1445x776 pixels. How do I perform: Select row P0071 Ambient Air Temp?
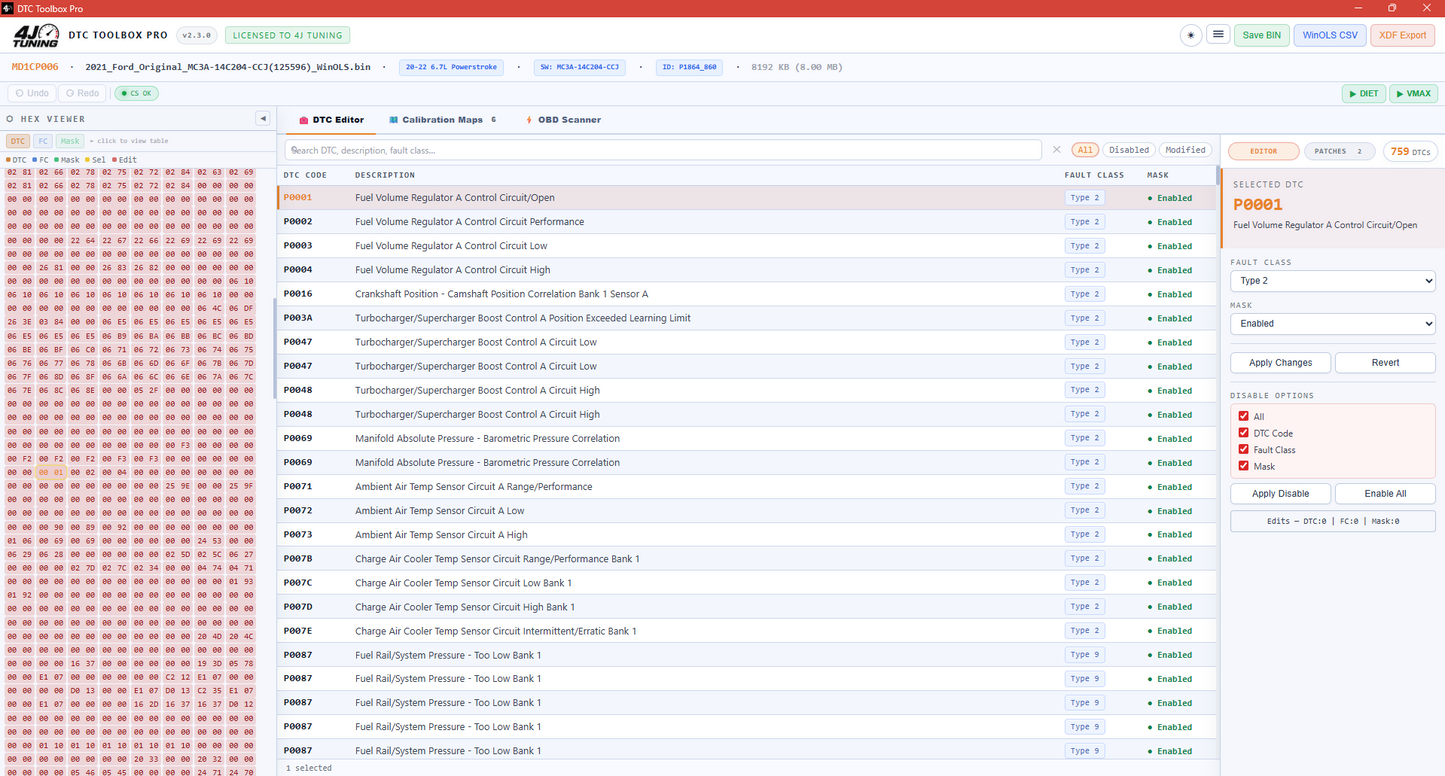[x=746, y=487]
